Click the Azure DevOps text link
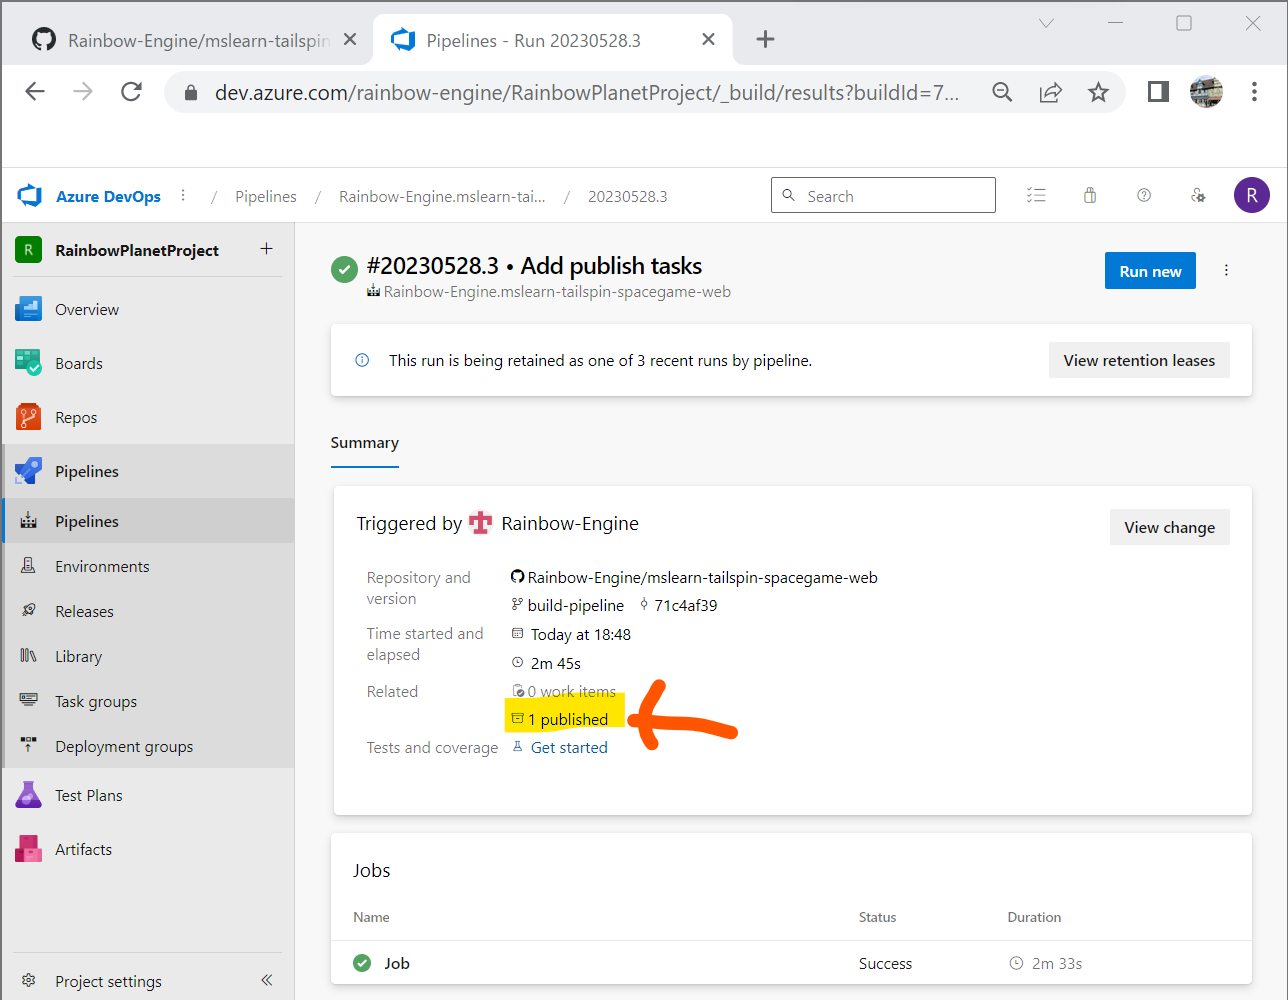Image resolution: width=1288 pixels, height=1000 pixels. click(108, 196)
